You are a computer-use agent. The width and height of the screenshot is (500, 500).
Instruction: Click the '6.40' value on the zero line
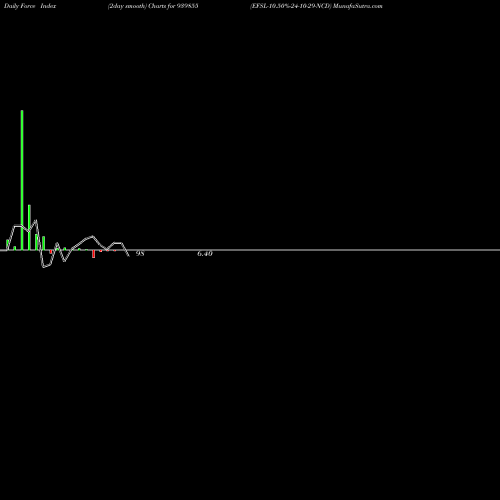[x=205, y=254]
